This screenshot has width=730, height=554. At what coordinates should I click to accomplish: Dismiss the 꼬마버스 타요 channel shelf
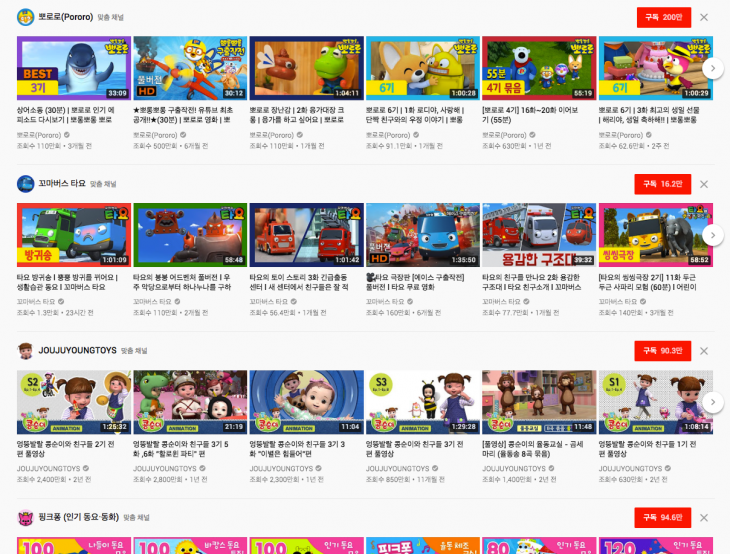click(704, 184)
